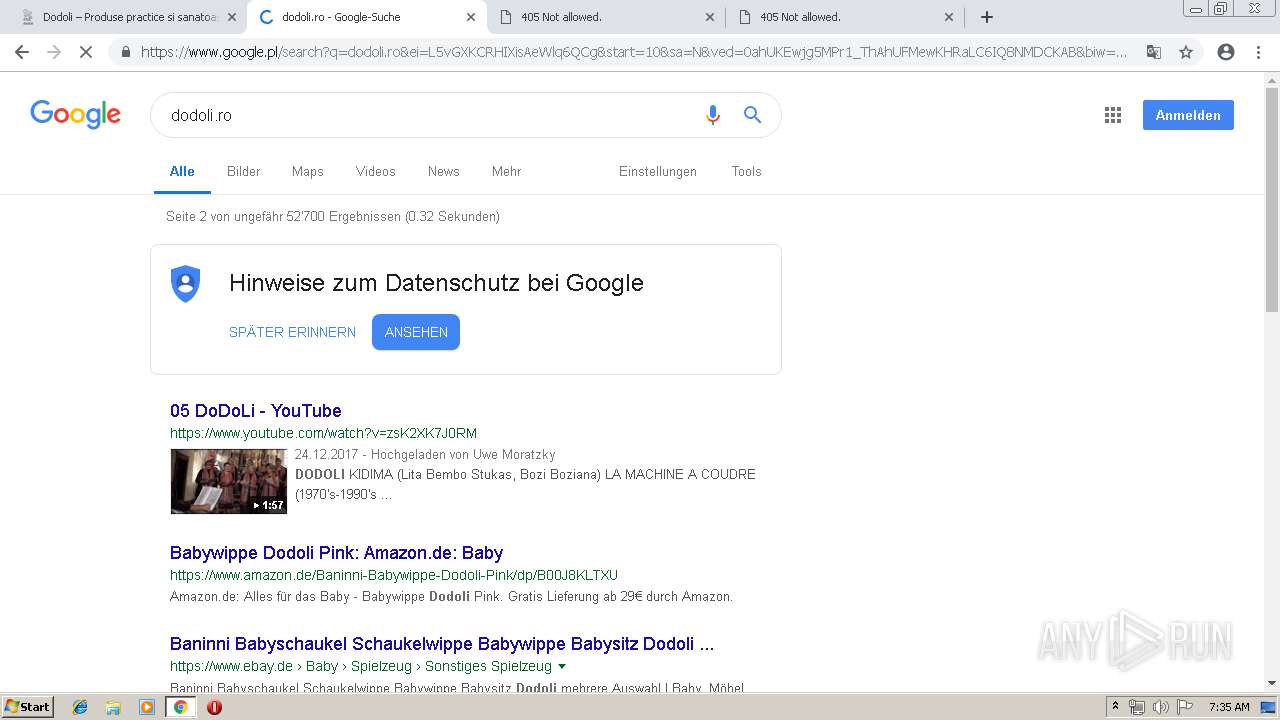Select Chrome icon in taskbar

(181, 707)
